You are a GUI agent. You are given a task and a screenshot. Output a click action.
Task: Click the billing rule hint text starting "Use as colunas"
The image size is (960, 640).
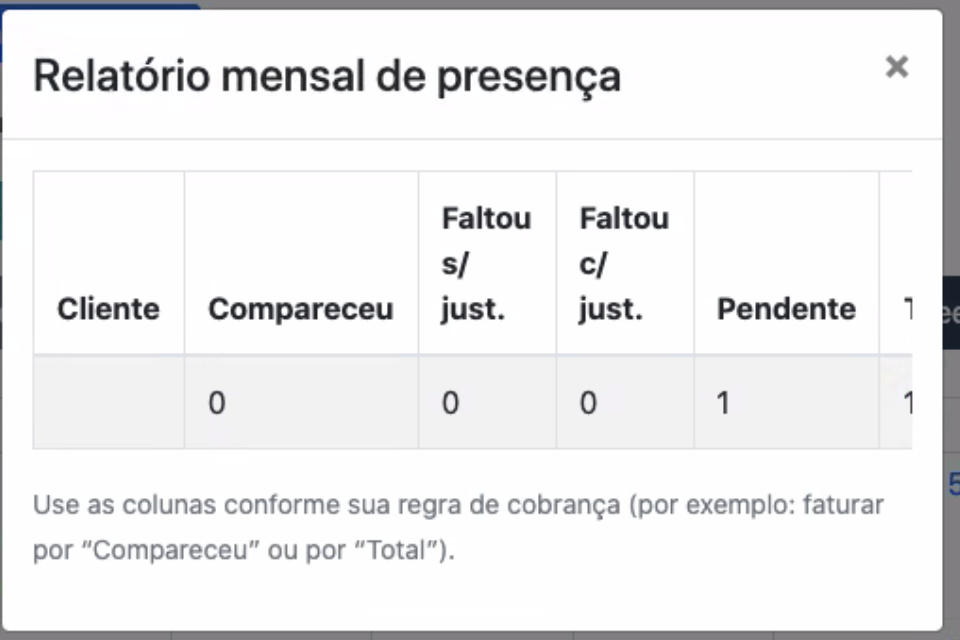pyautogui.click(x=458, y=505)
